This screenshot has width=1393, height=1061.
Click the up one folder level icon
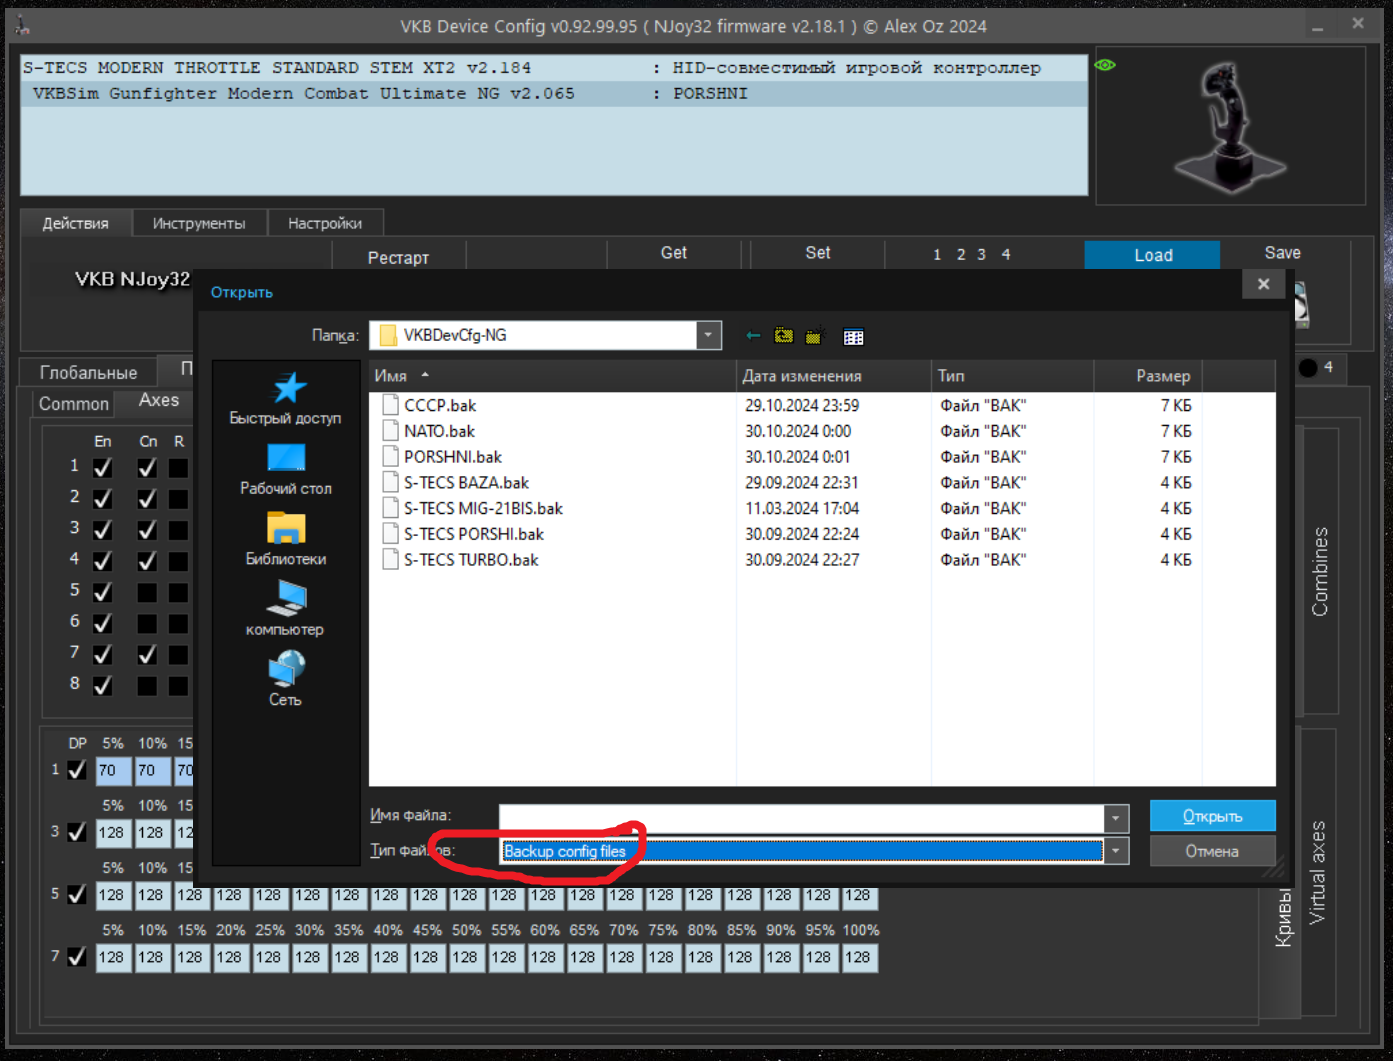pyautogui.click(x=784, y=336)
